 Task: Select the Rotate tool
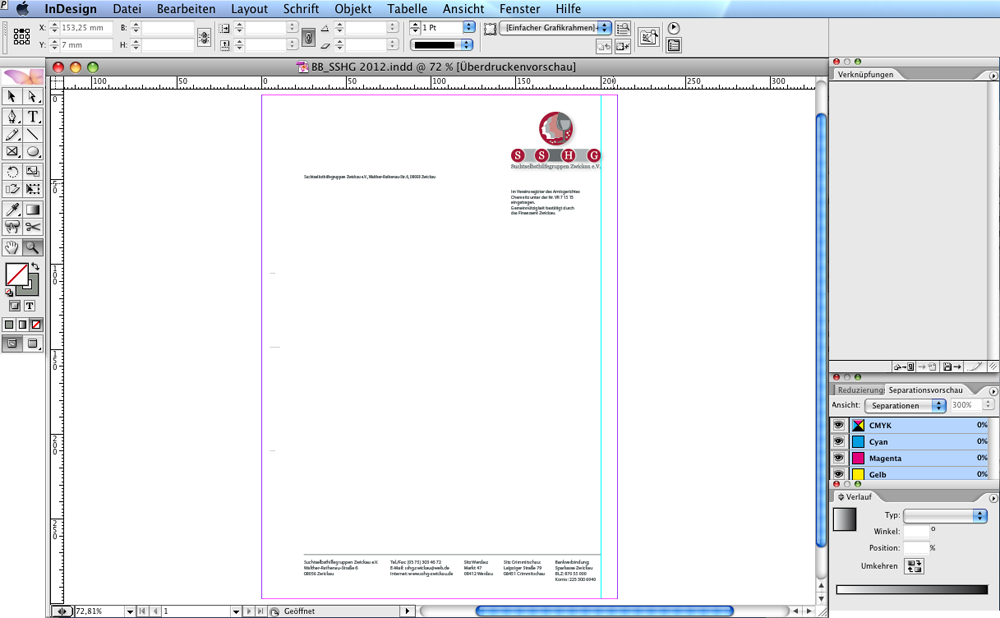pos(12,172)
